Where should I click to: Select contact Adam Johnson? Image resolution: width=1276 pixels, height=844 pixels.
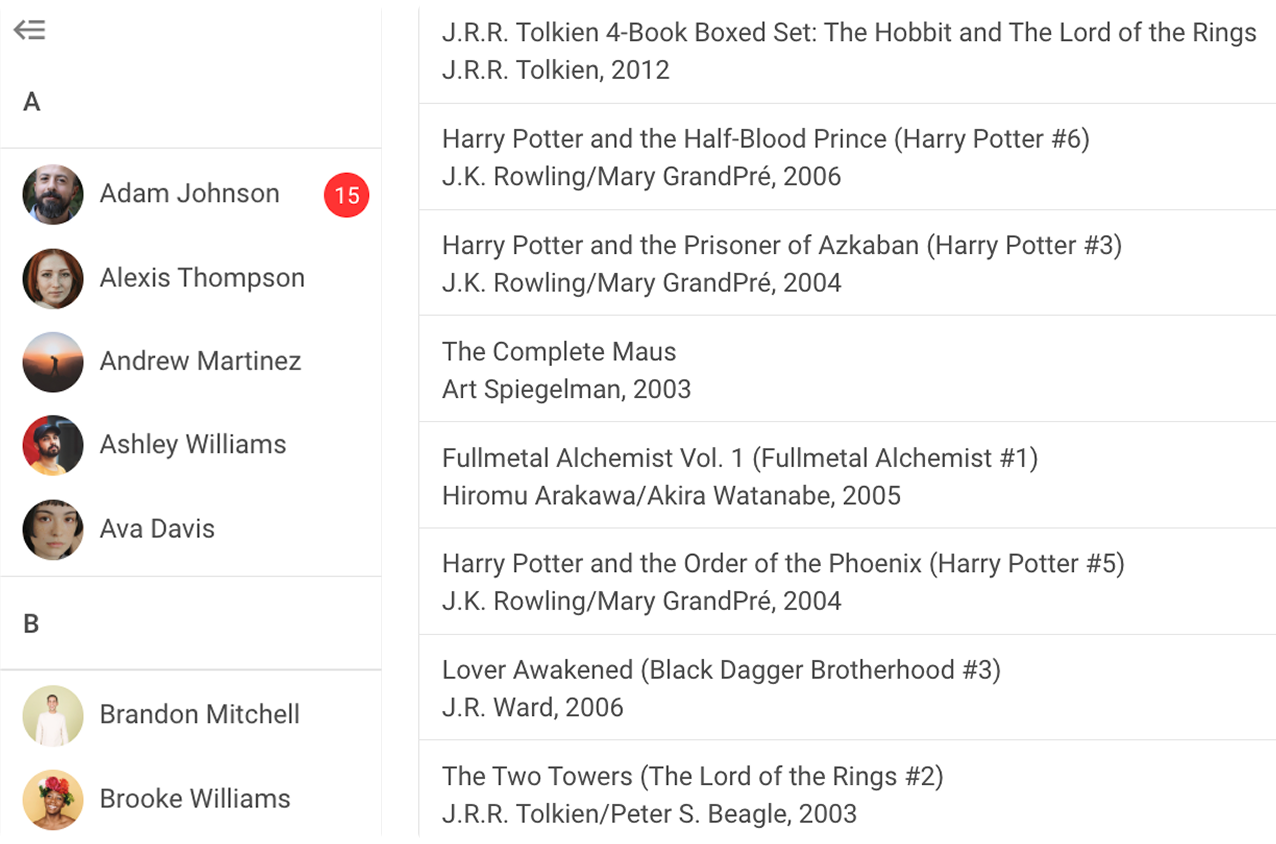(189, 194)
